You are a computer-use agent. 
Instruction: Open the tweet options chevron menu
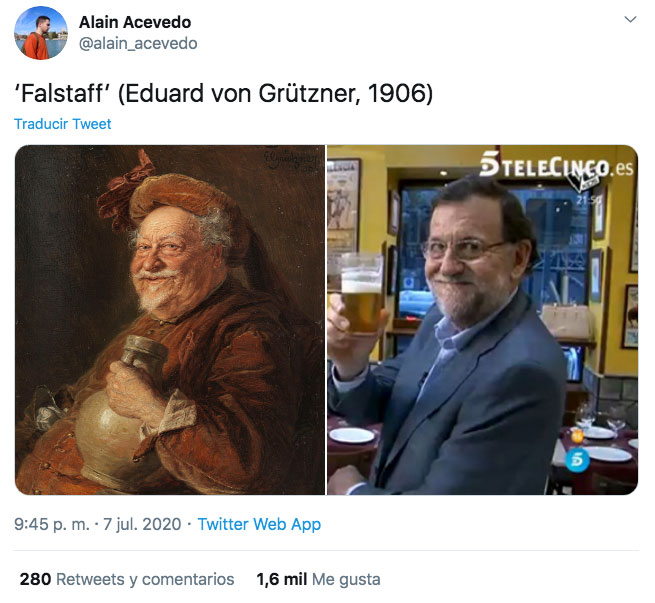pyautogui.click(x=630, y=19)
